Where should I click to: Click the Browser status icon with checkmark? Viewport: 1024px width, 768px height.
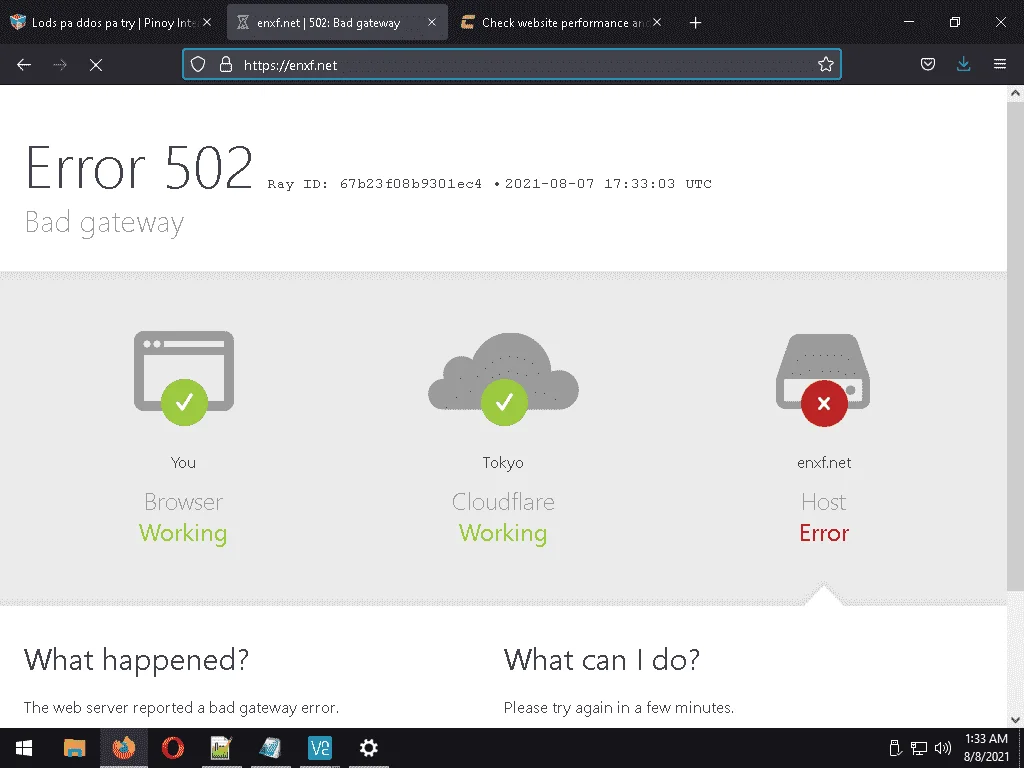(184, 377)
